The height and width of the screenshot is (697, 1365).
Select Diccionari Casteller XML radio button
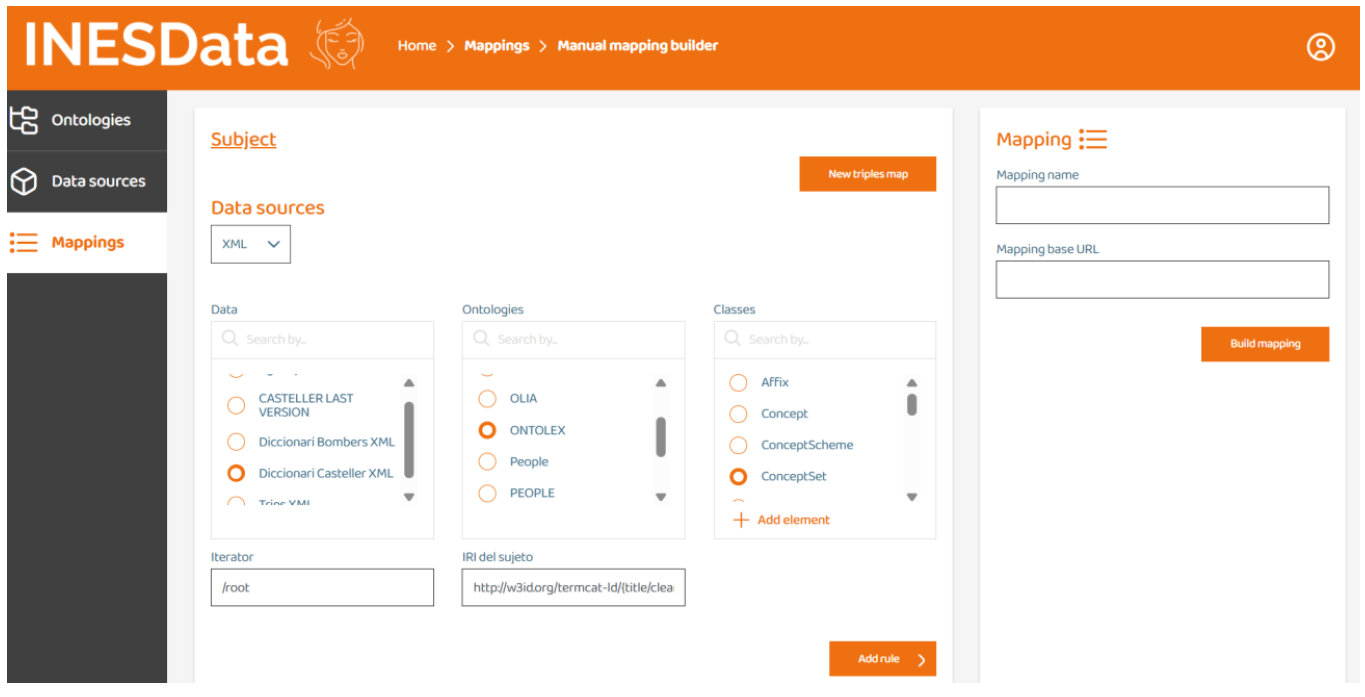[x=236, y=473]
